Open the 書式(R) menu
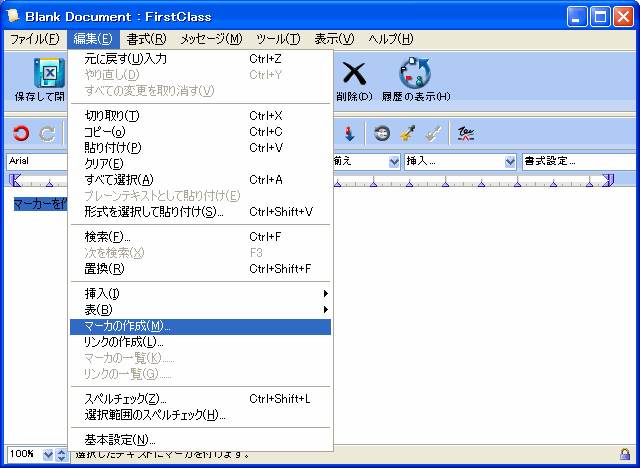This screenshot has width=640, height=468. (146, 39)
